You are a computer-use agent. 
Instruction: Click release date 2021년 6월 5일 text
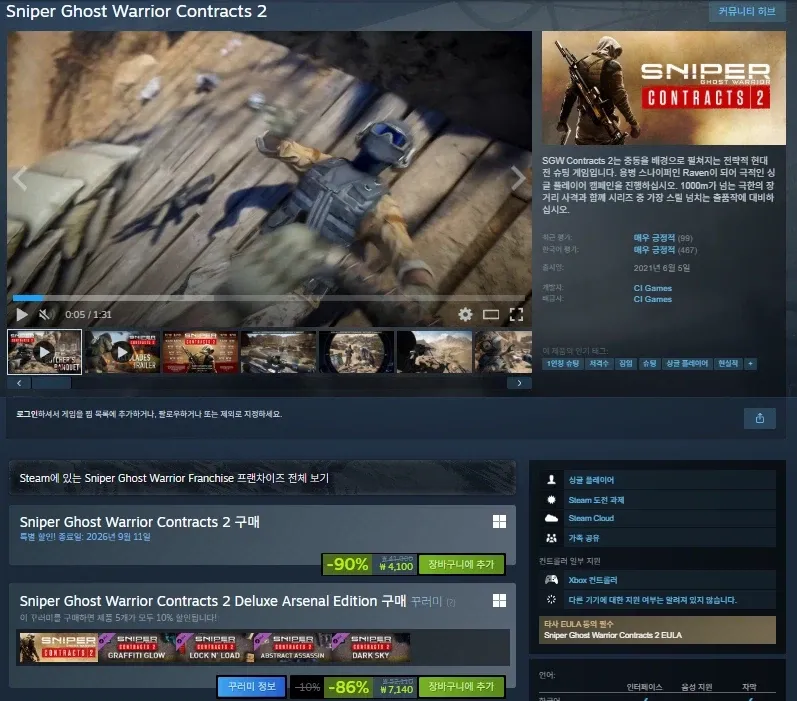[661, 268]
